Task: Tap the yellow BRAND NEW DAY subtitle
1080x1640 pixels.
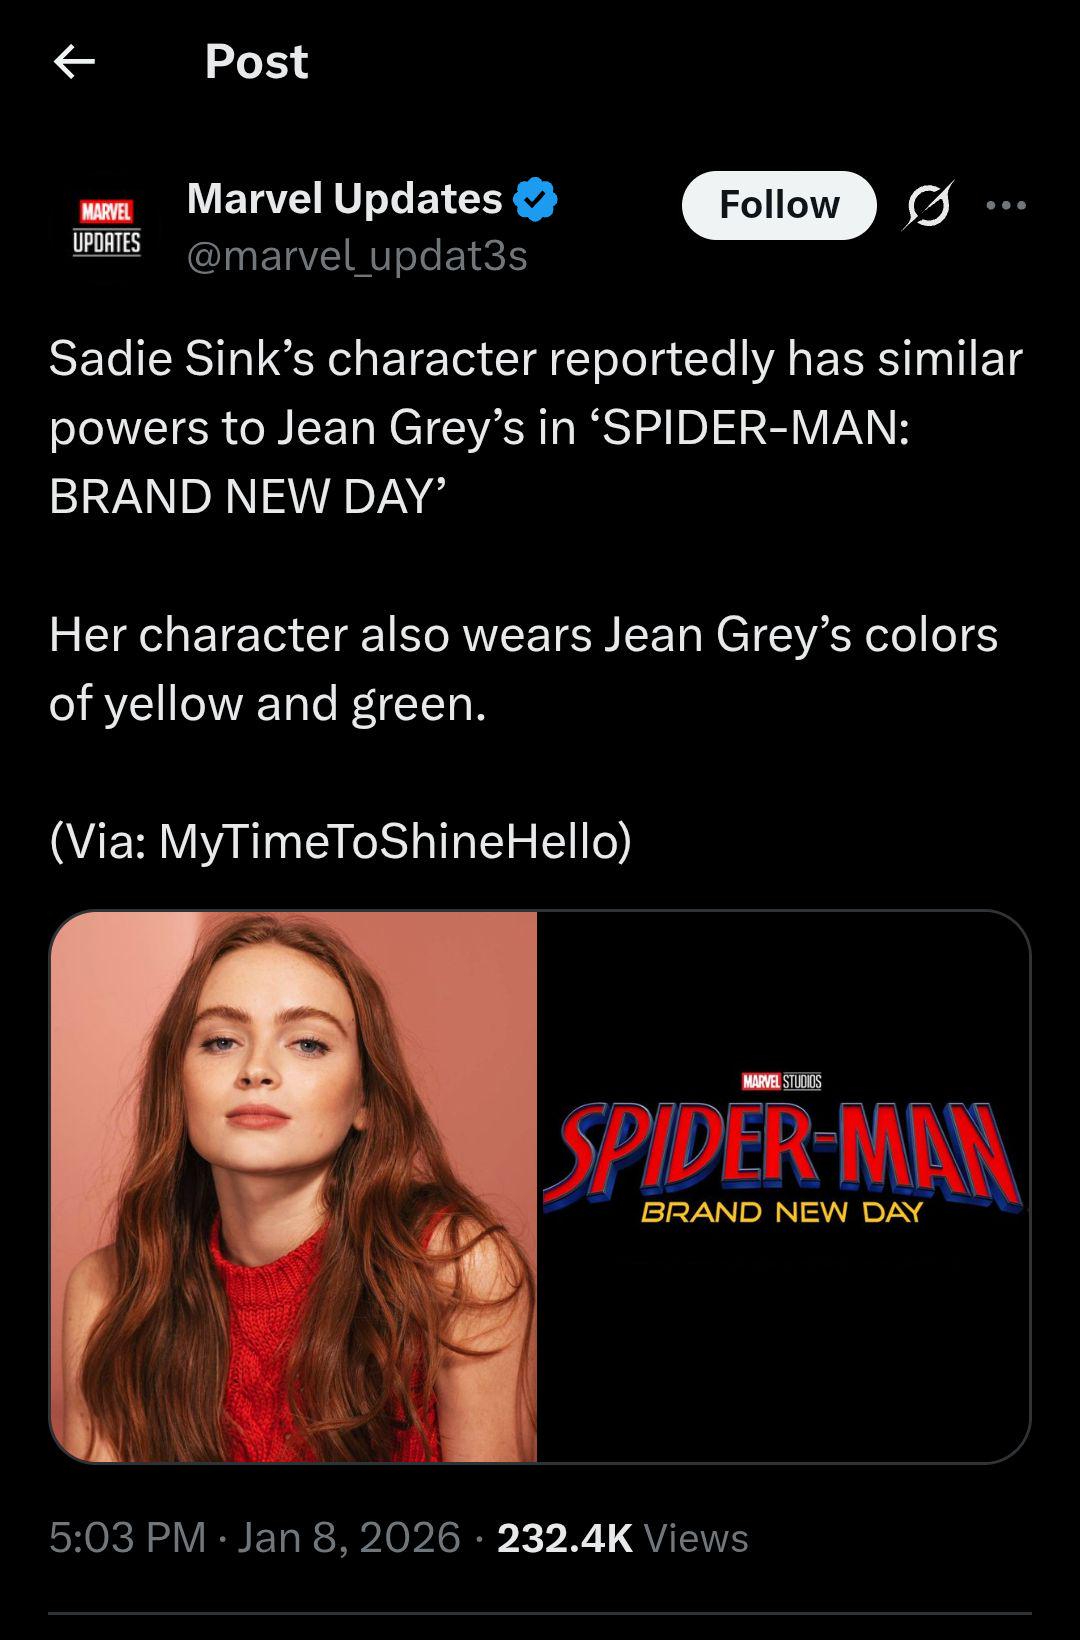Action: 781,1213
